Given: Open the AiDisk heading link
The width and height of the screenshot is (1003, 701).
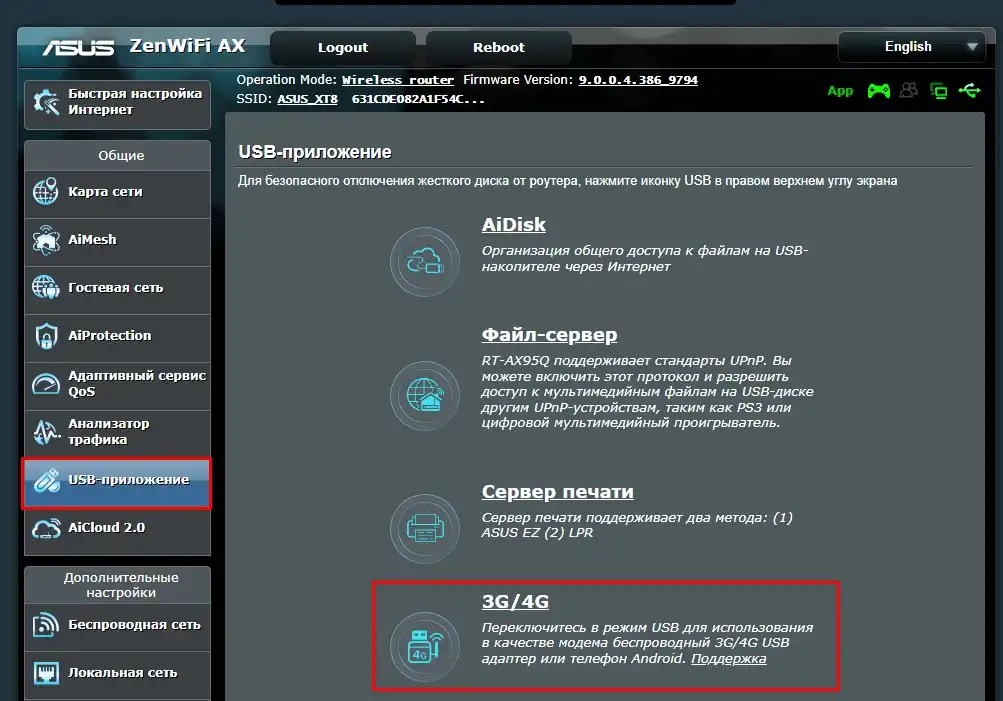Looking at the screenshot, I should point(513,225).
